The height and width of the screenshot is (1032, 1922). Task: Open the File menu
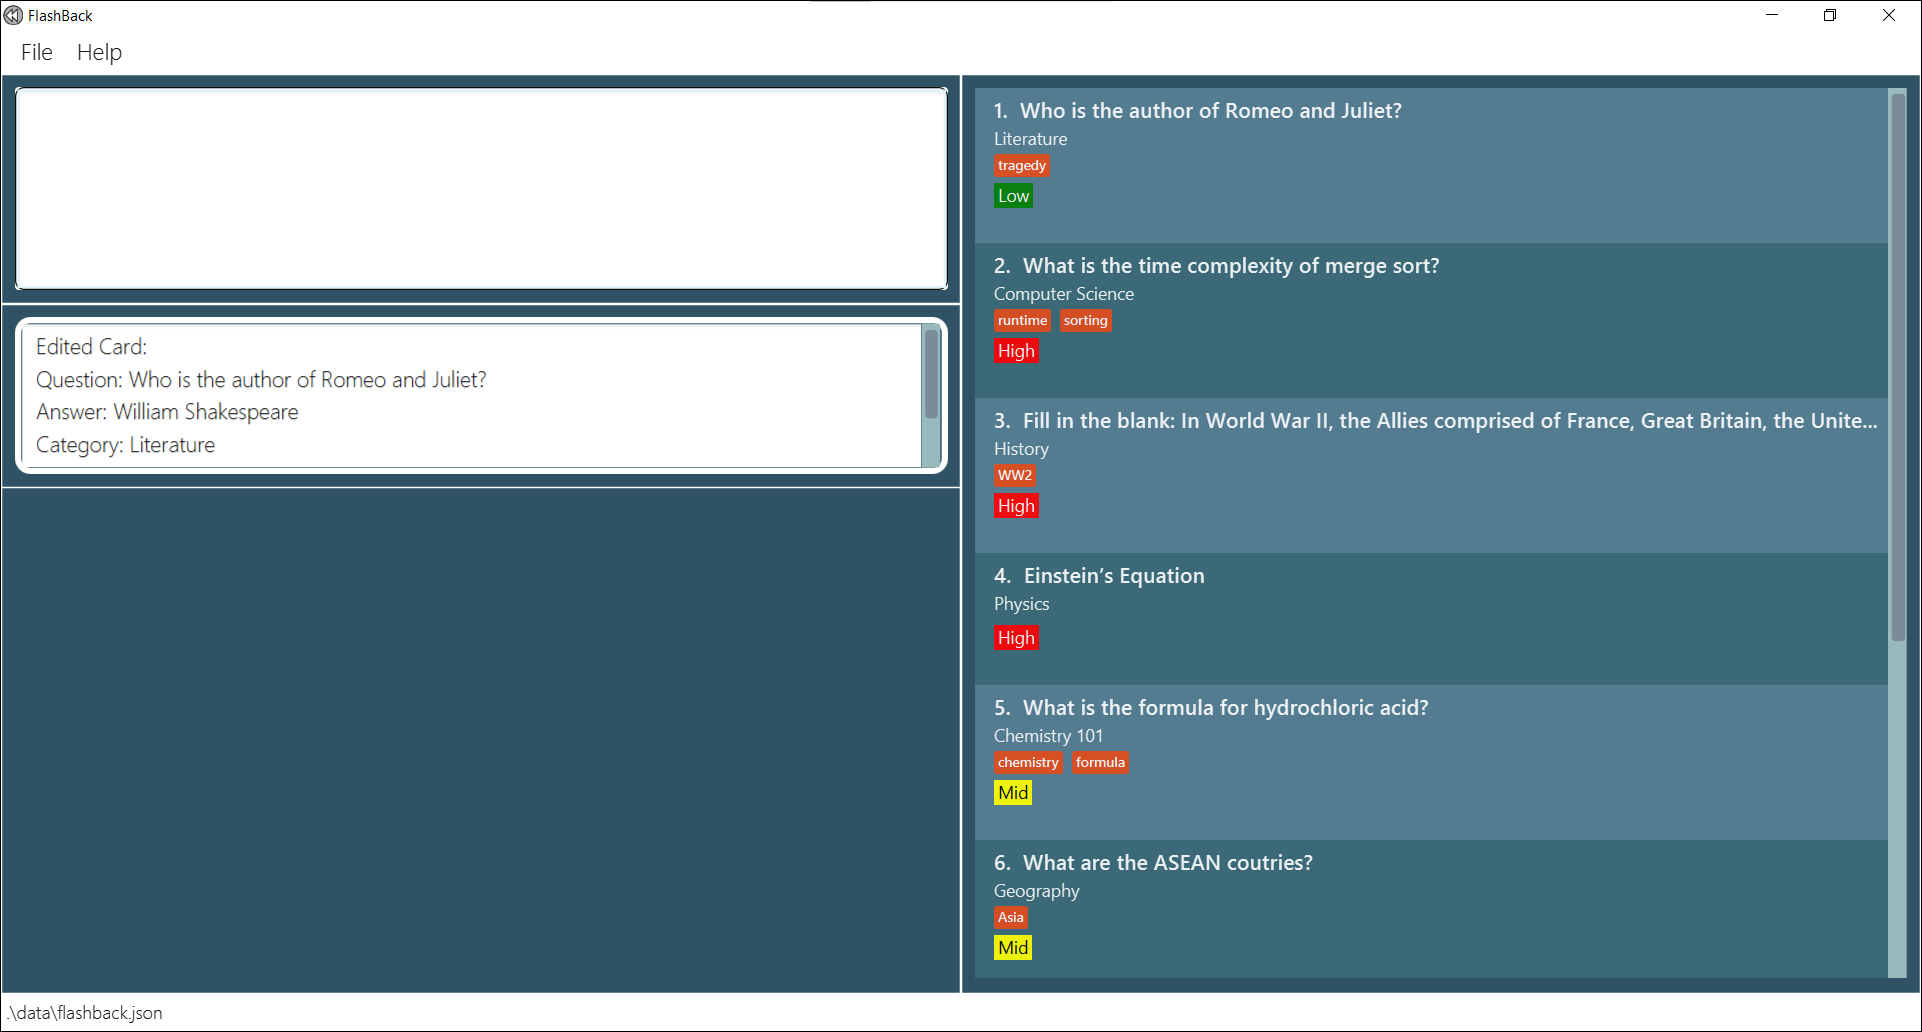coord(36,52)
